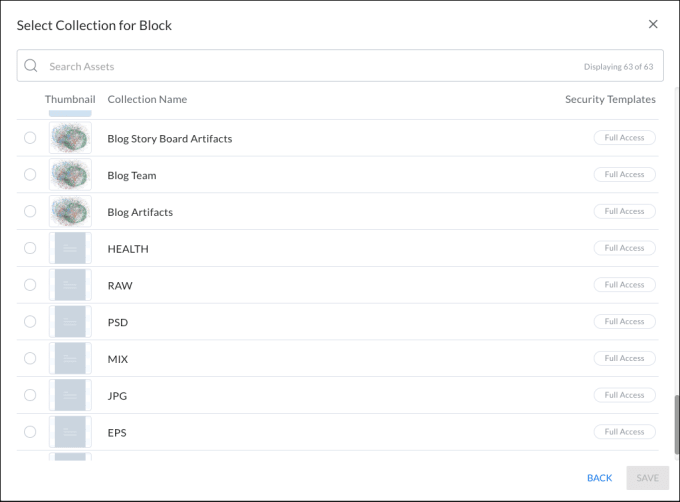Image resolution: width=680 pixels, height=502 pixels.
Task: Click Full Access badge for Blog Team
Action: [x=624, y=174]
